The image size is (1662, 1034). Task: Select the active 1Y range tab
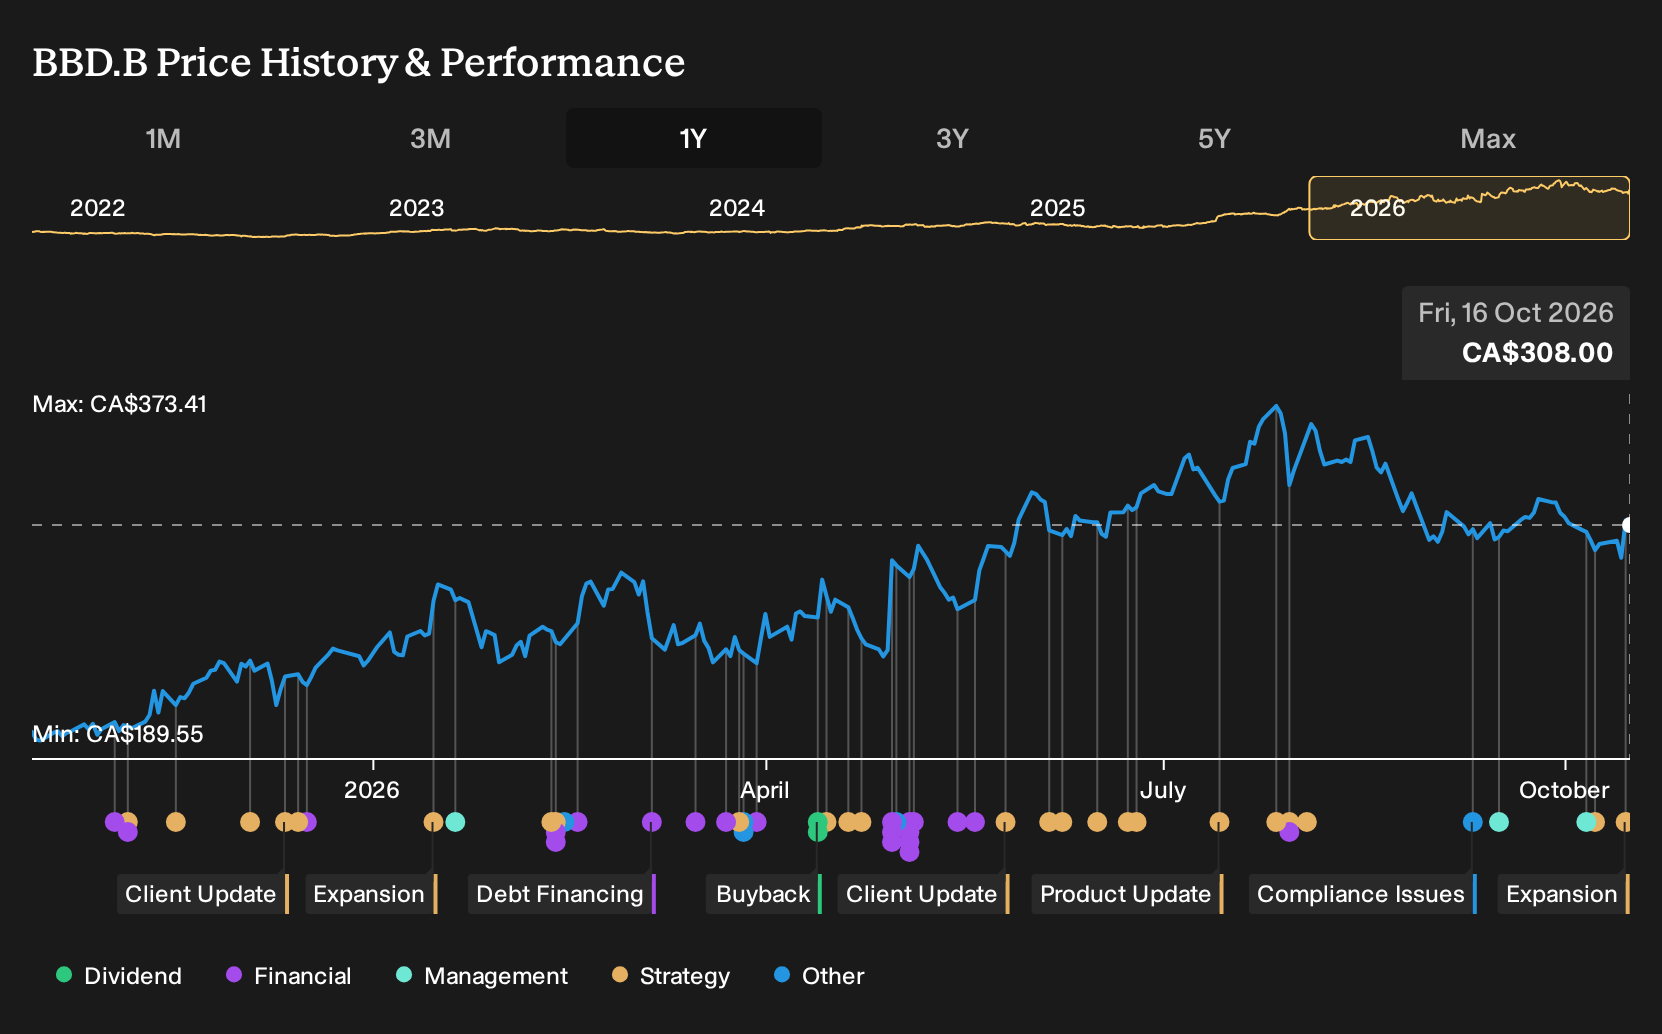(x=694, y=138)
